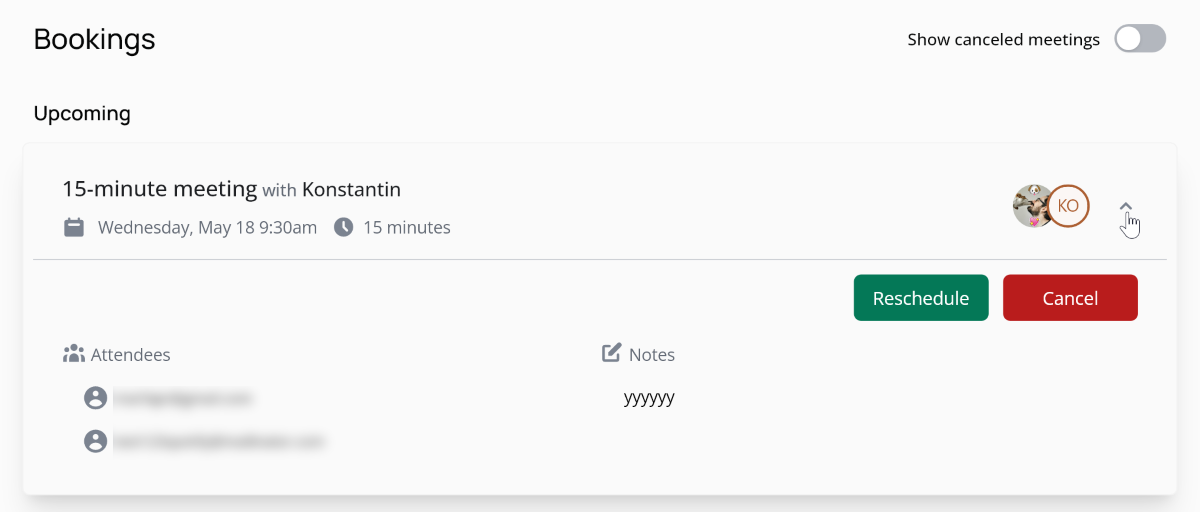Click the 15-minute meeting title
This screenshot has height=512, width=1200.
click(160, 189)
